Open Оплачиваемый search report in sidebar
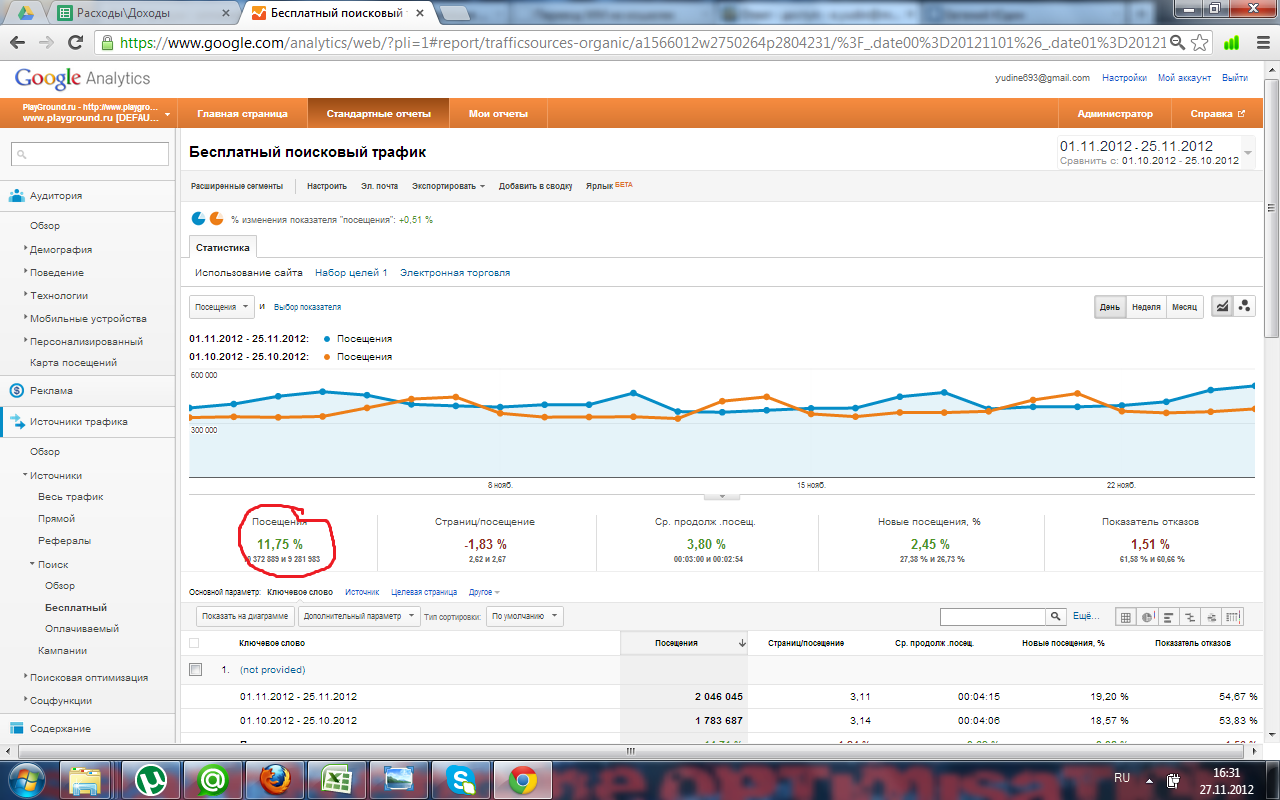 [82, 629]
